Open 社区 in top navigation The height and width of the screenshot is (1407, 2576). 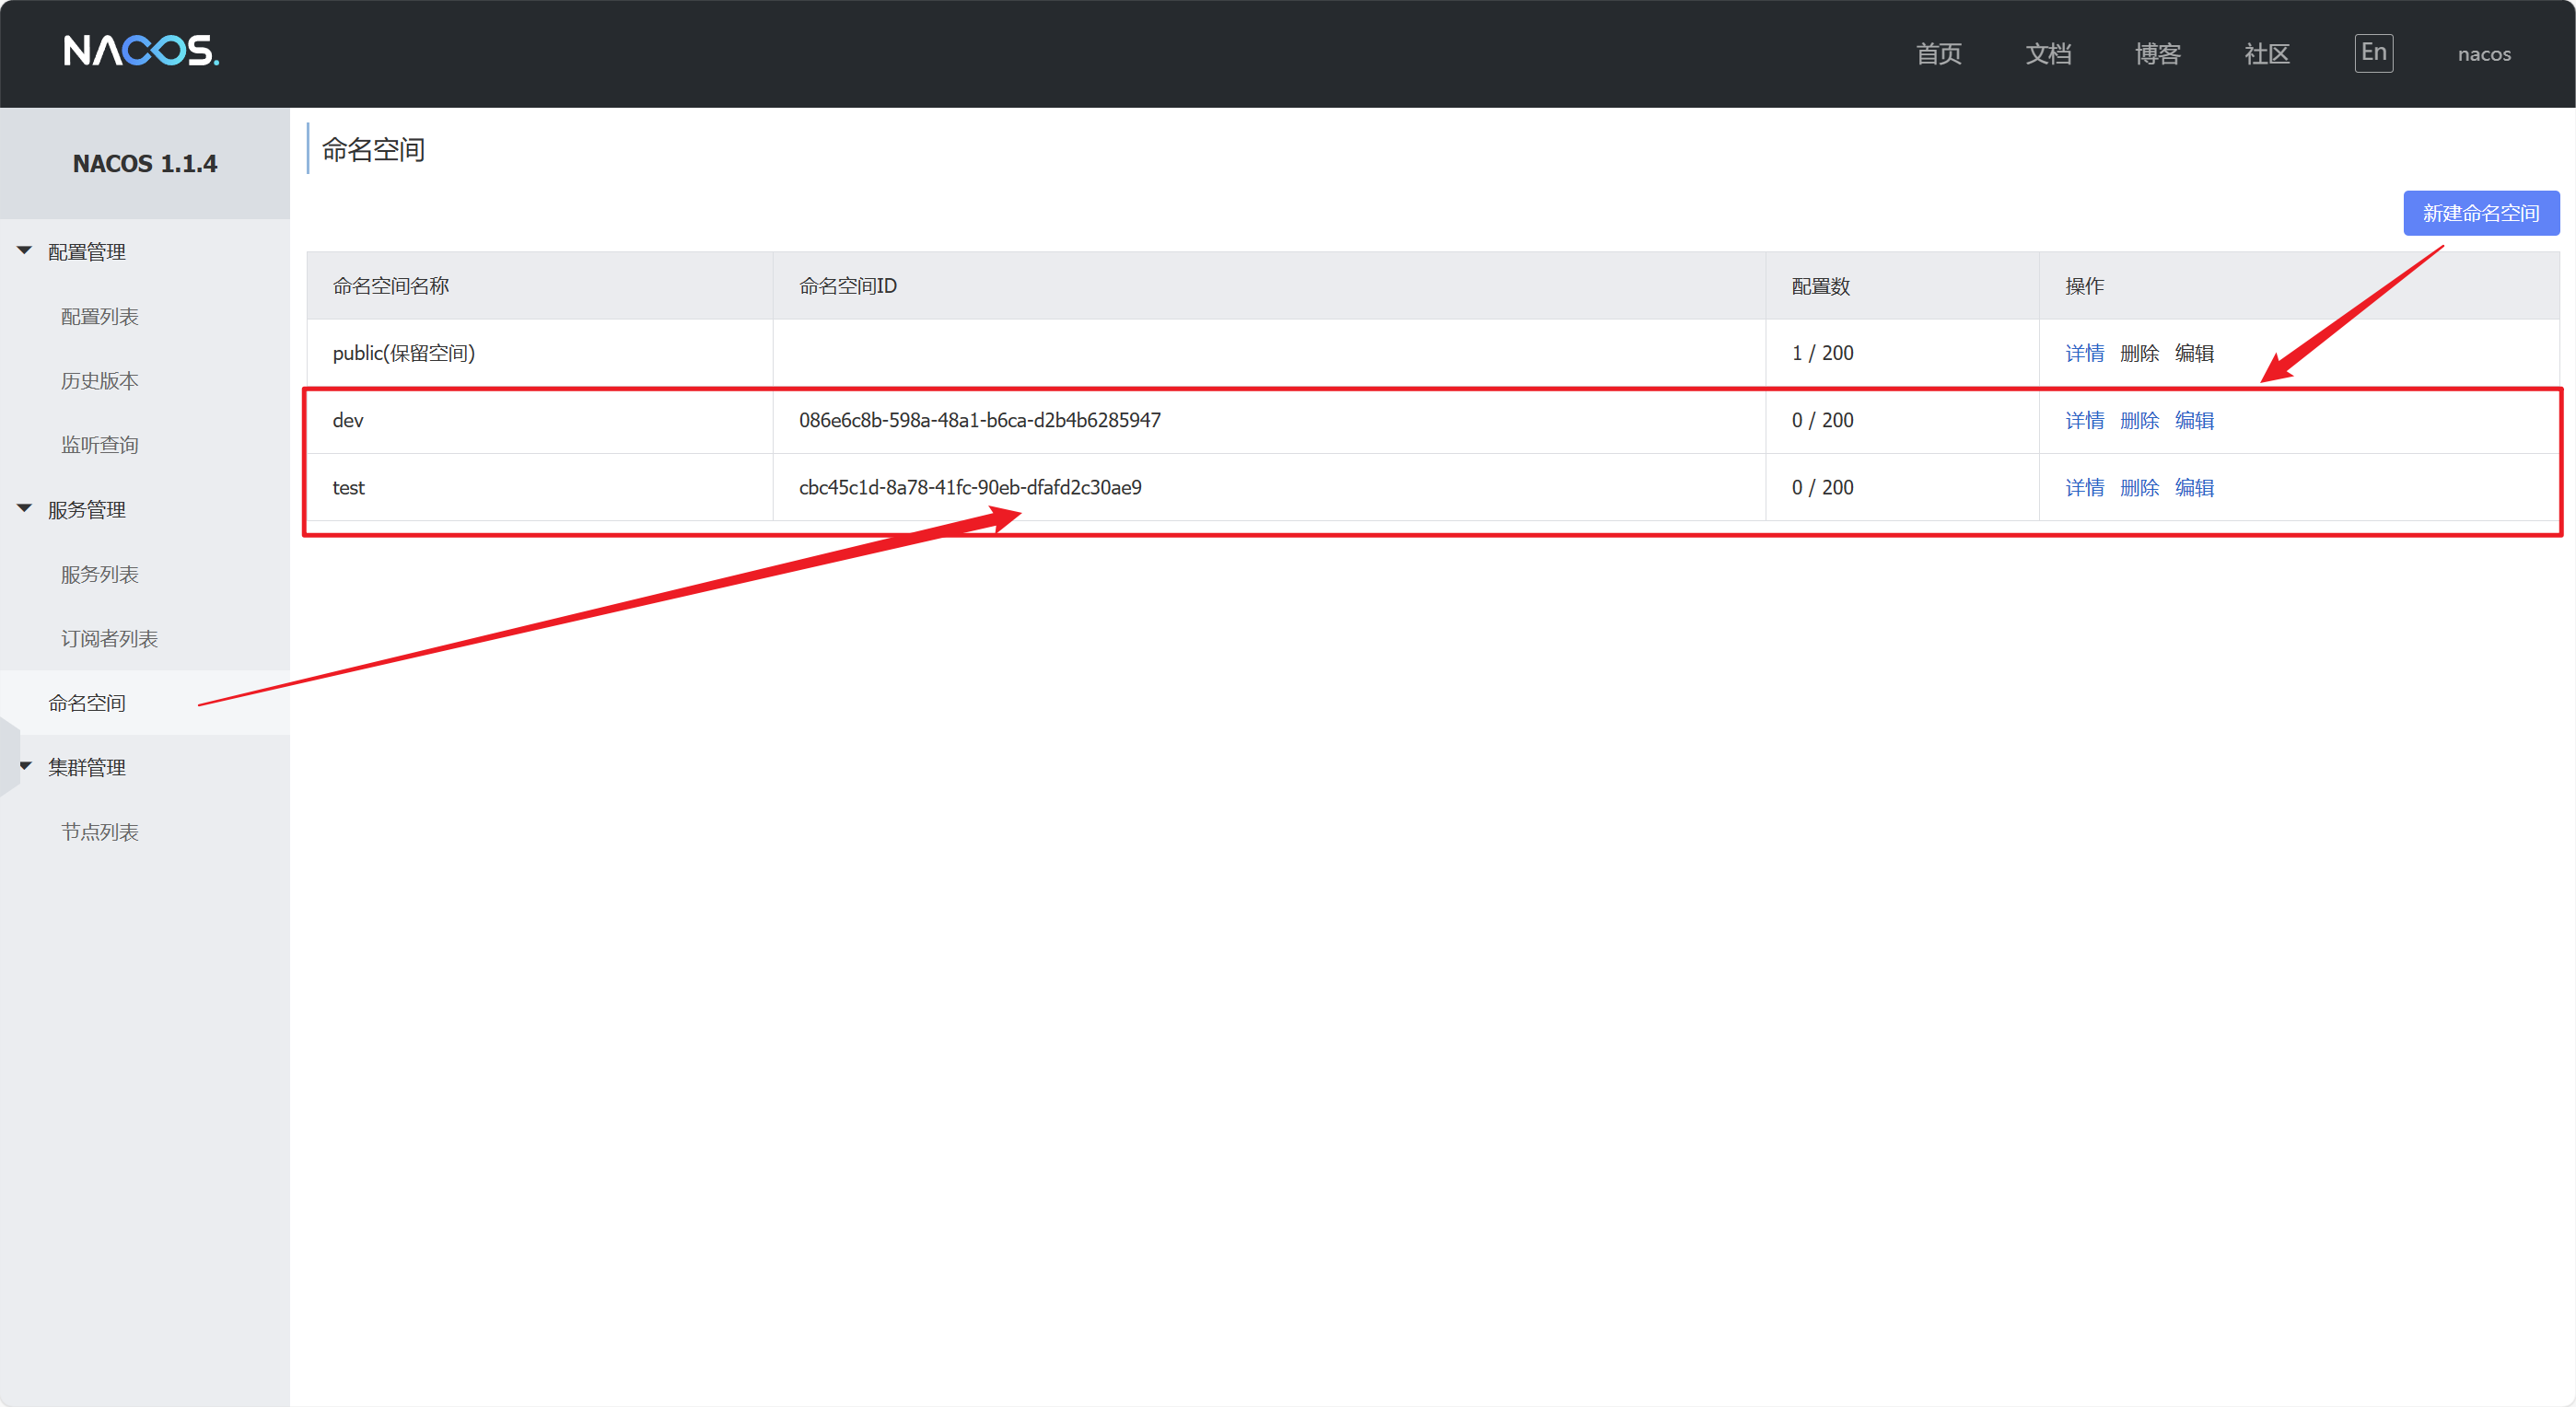pyautogui.click(x=2266, y=54)
